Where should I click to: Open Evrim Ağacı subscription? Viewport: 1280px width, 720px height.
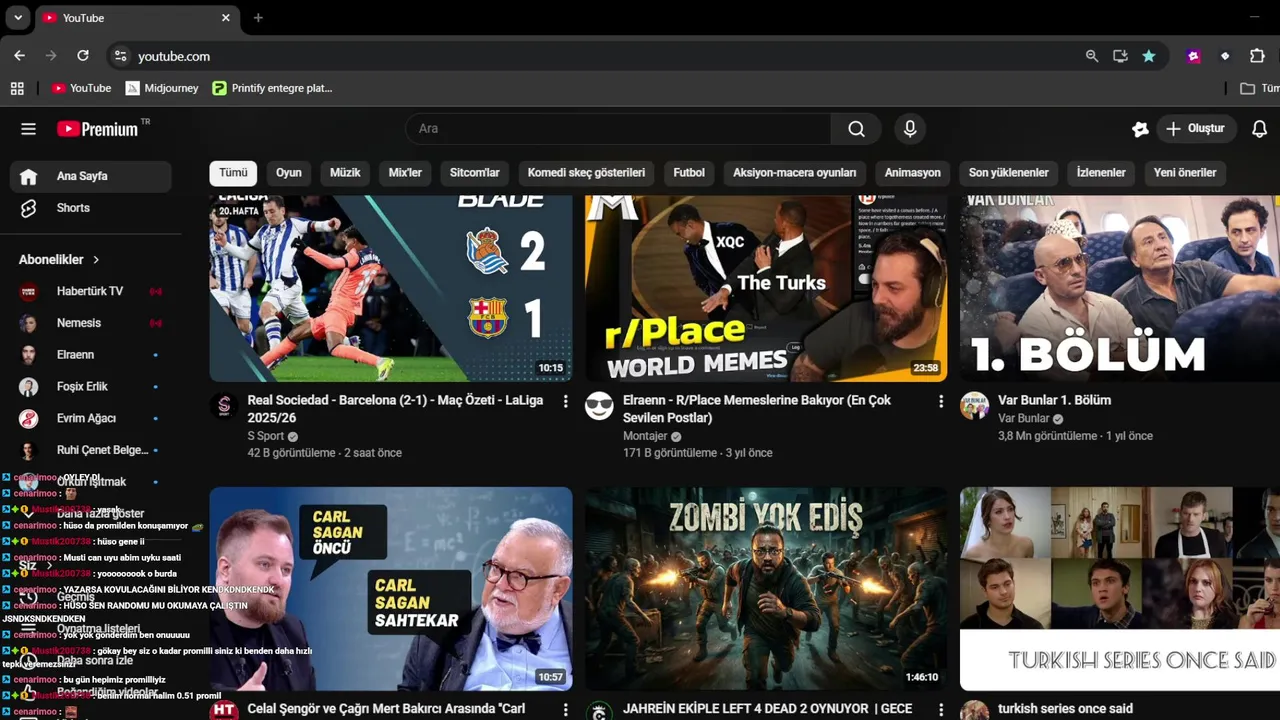[91, 418]
